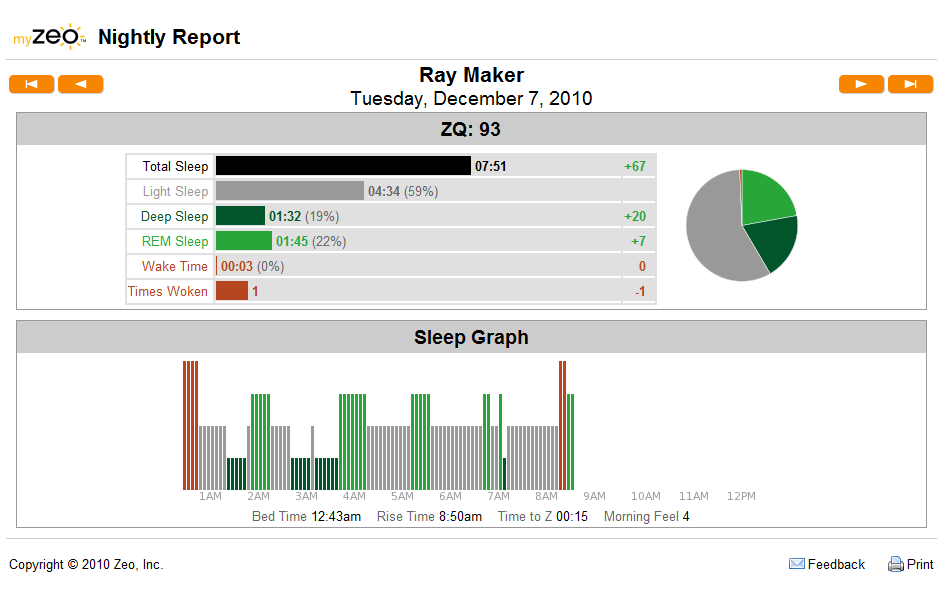Go to the next night's report
This screenshot has width=947, height=600.
tap(861, 84)
